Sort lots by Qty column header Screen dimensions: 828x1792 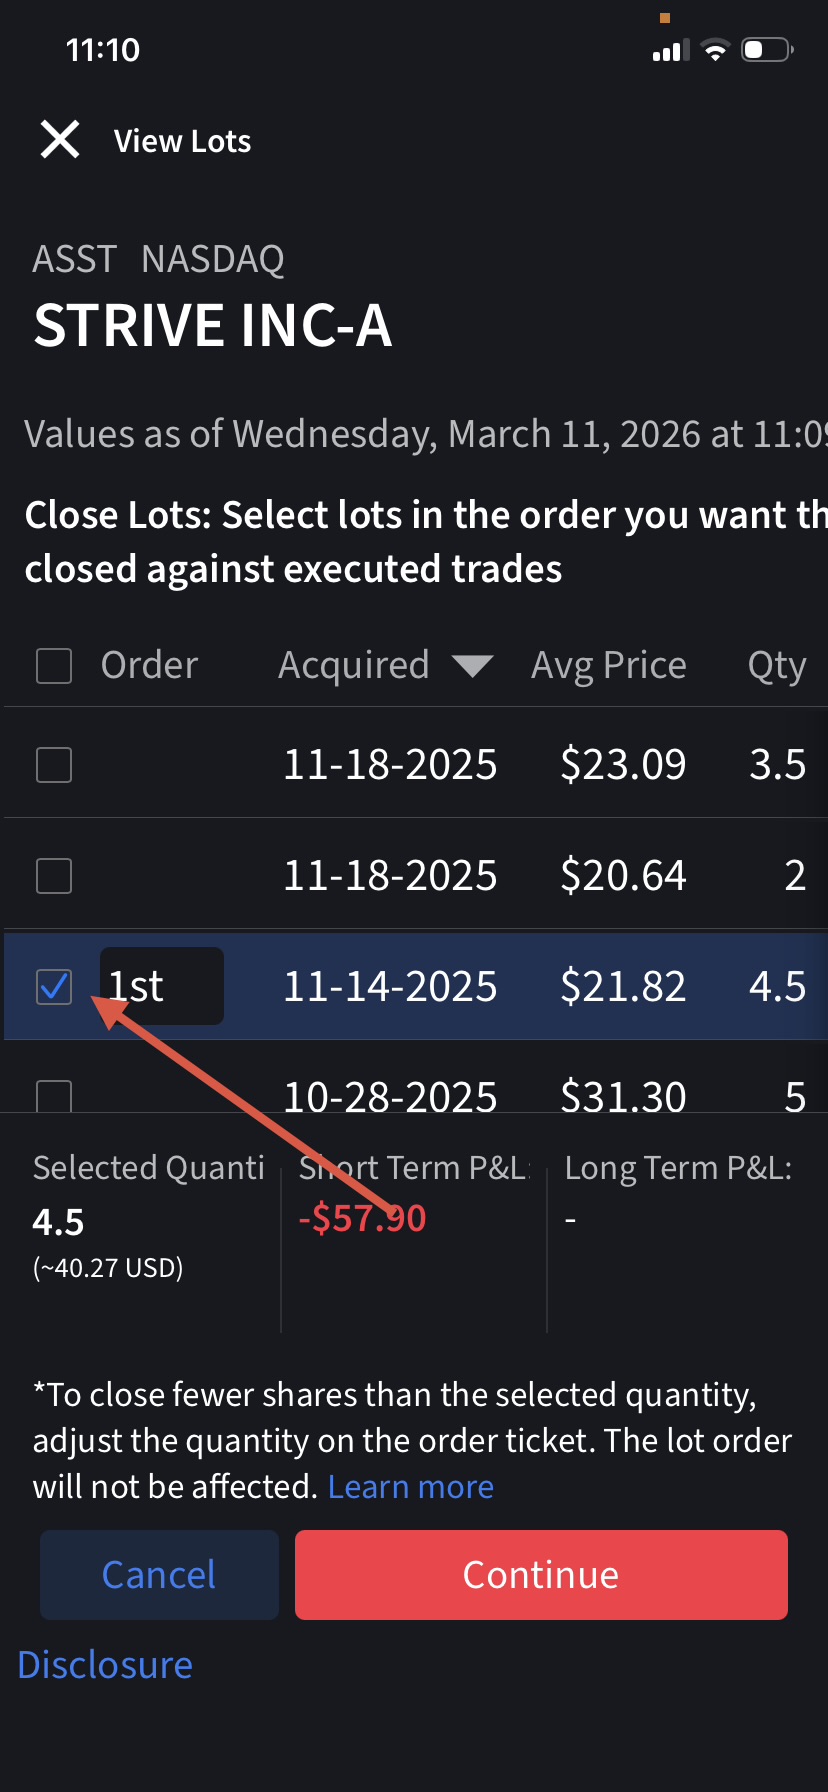coord(777,666)
